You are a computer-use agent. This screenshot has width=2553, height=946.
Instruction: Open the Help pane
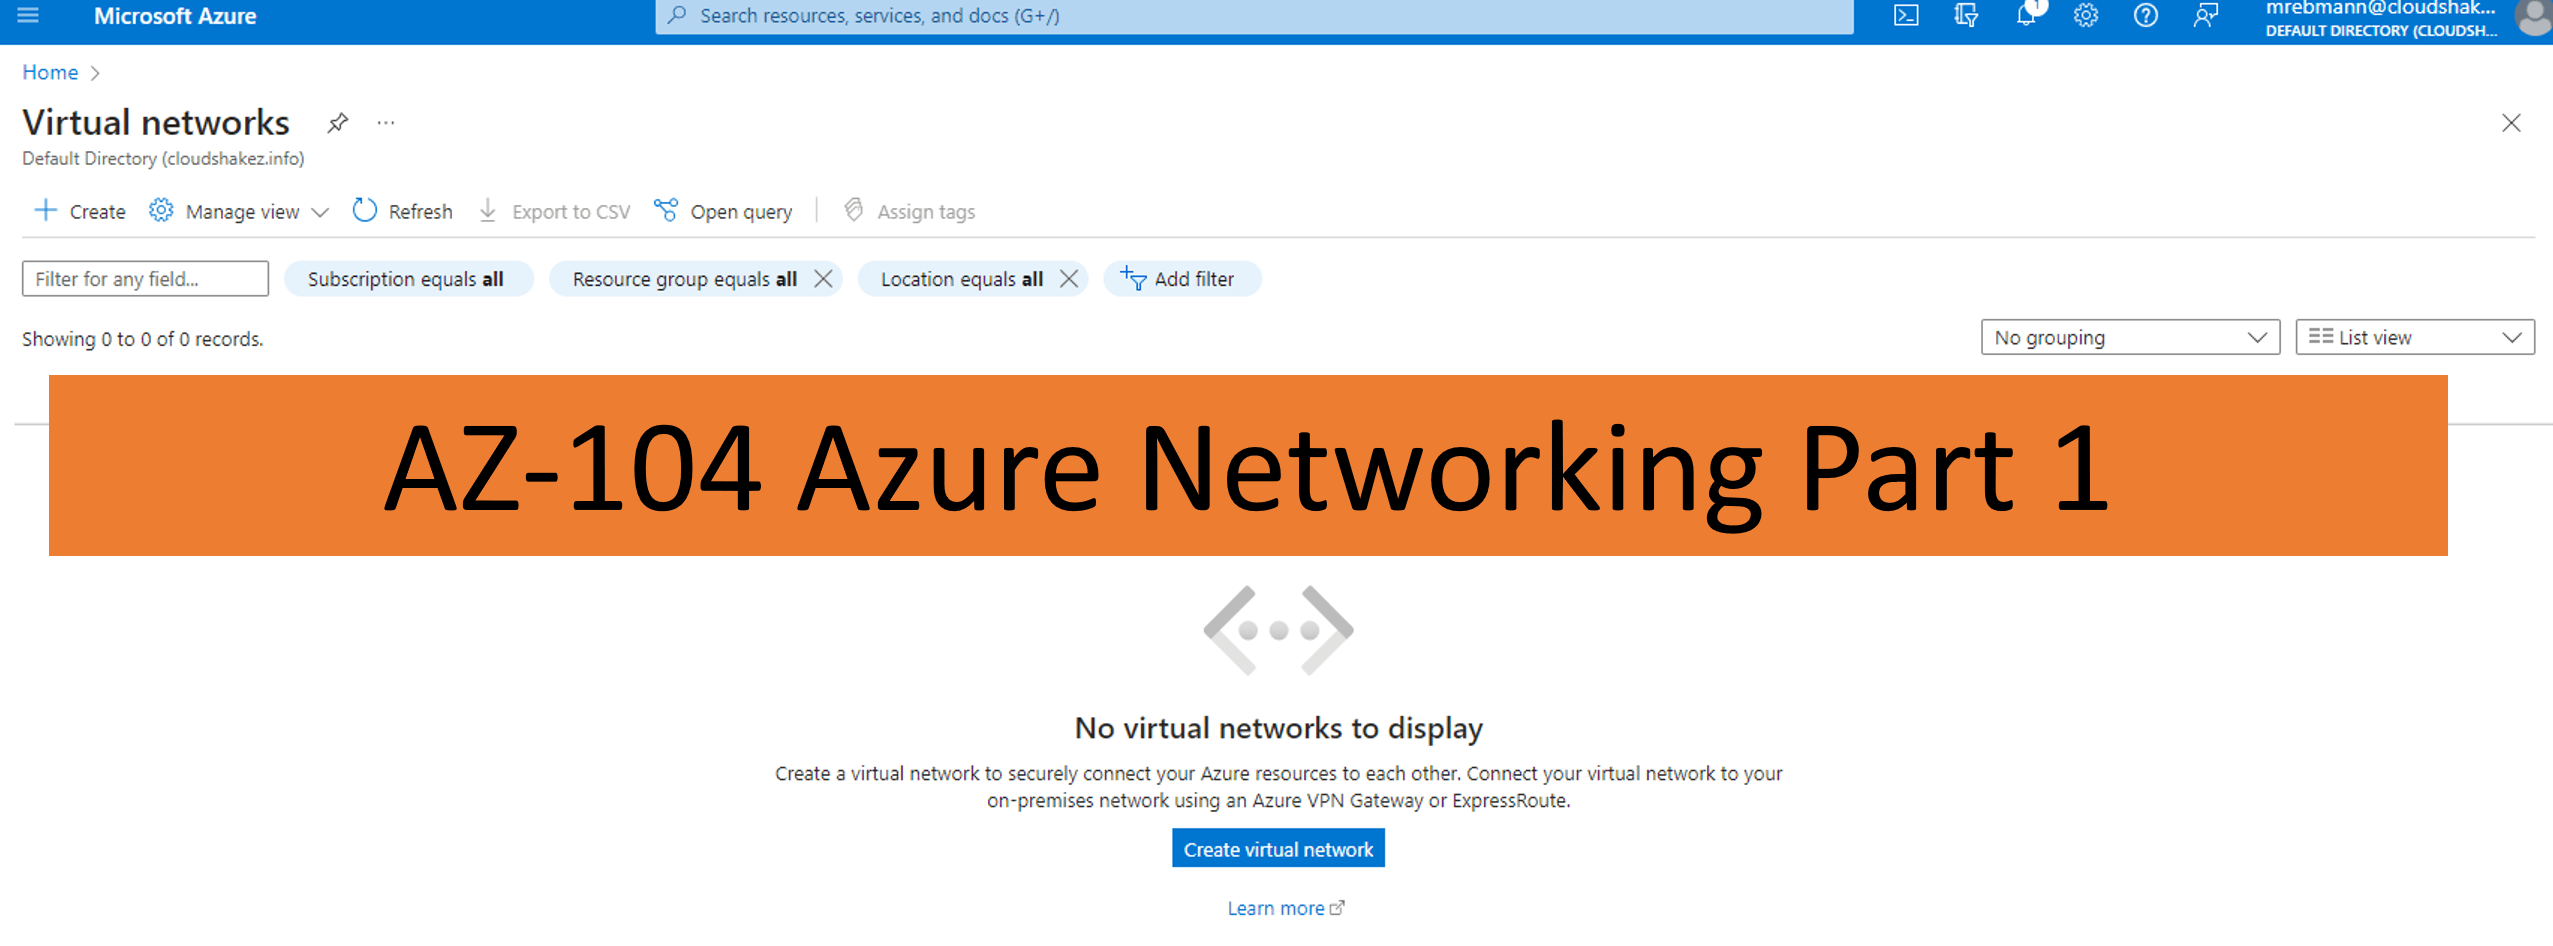(x=2146, y=15)
